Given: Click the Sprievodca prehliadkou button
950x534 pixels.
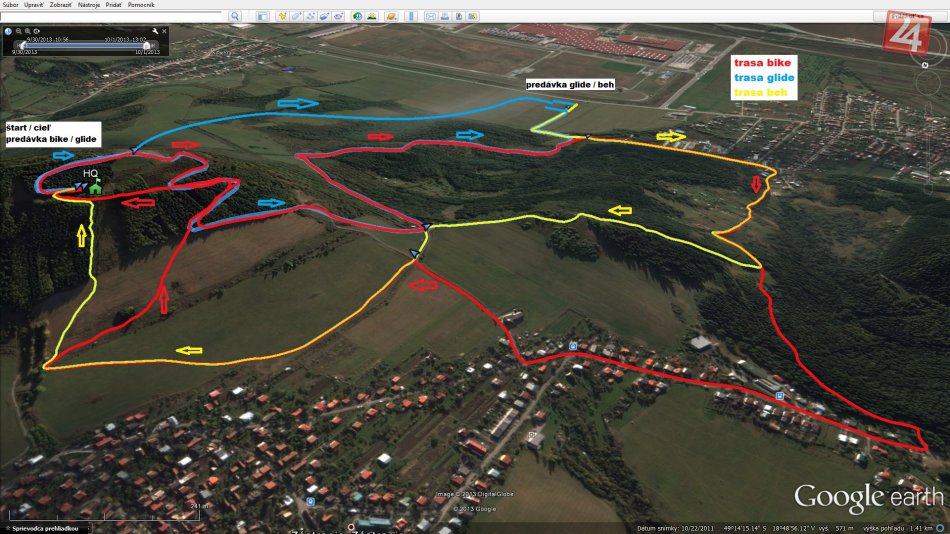Looking at the screenshot, I should tap(43, 527).
